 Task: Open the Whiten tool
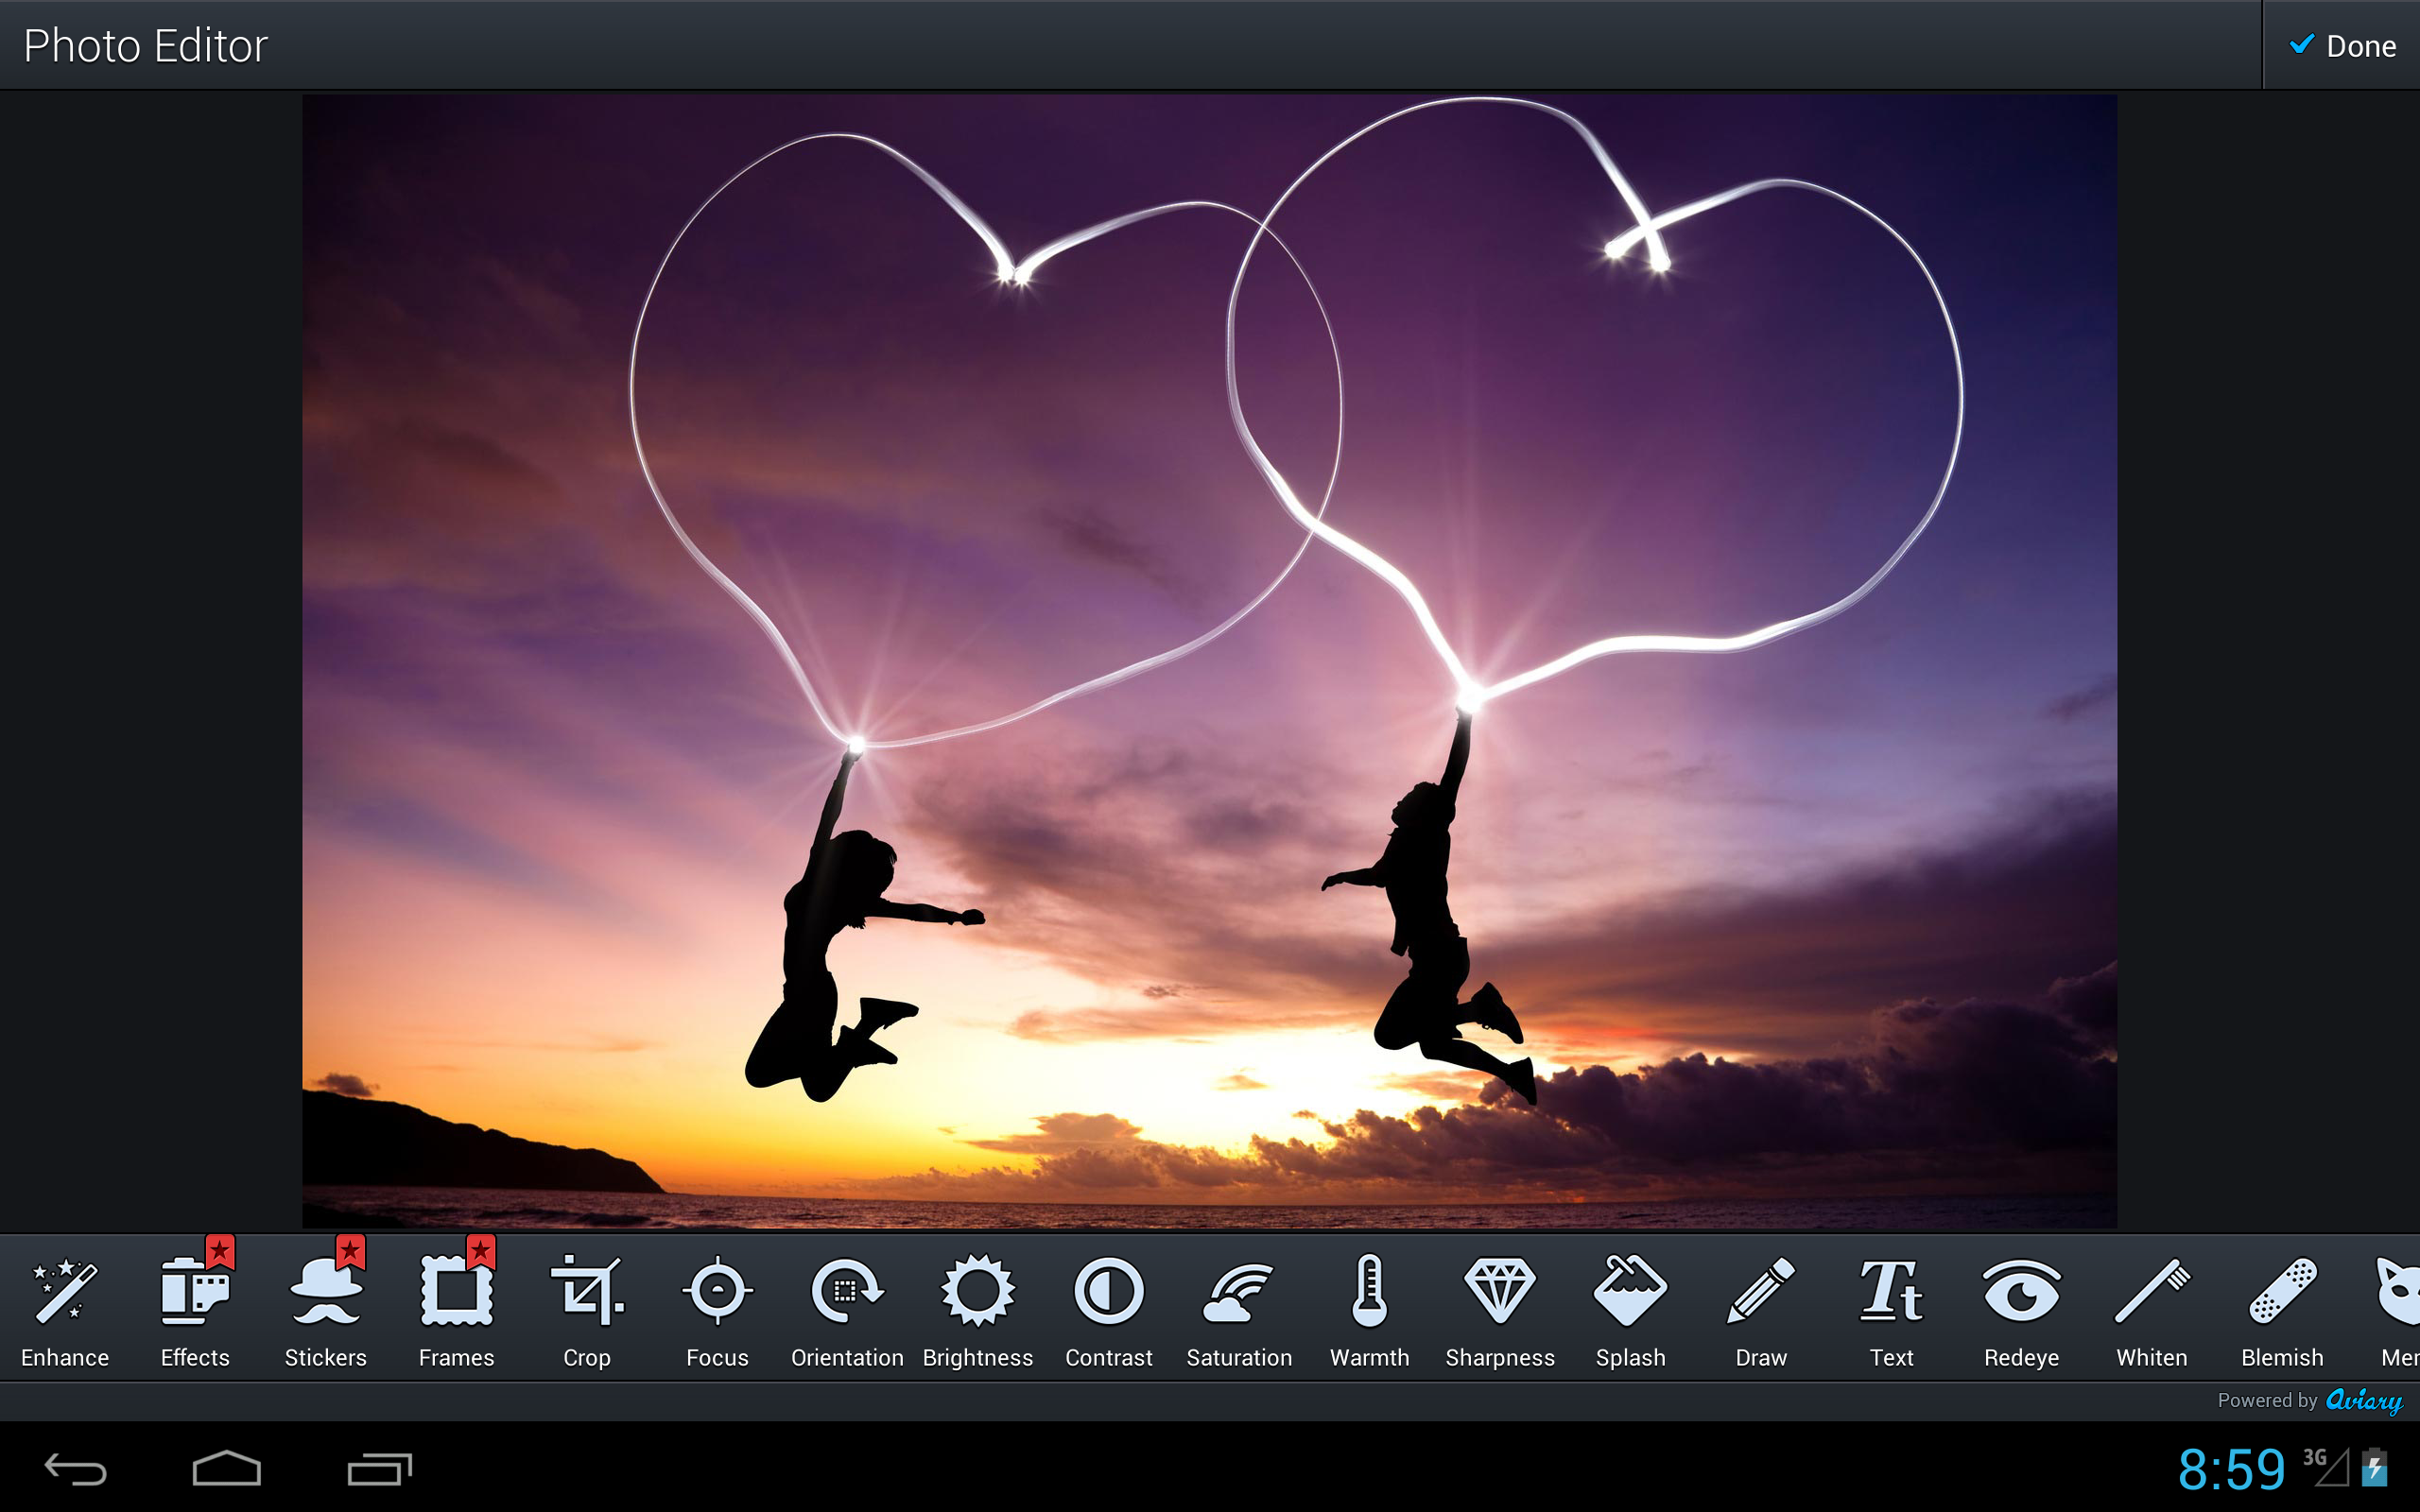click(x=2151, y=1310)
